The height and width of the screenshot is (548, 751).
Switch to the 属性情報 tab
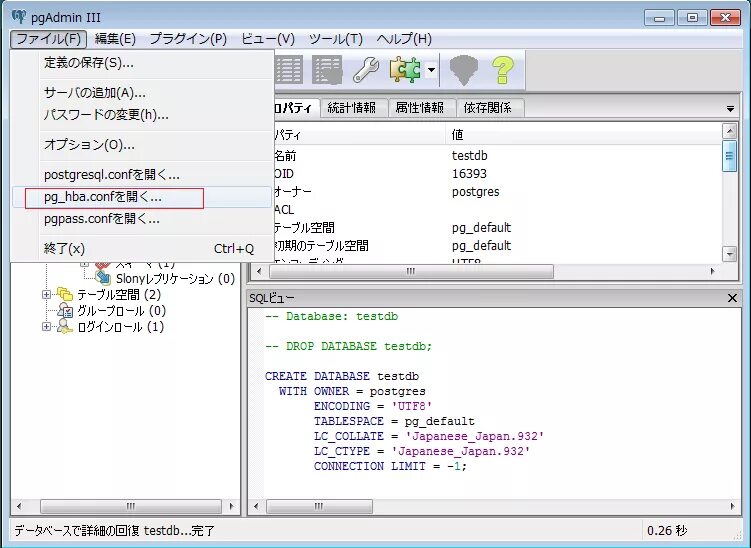coord(420,108)
